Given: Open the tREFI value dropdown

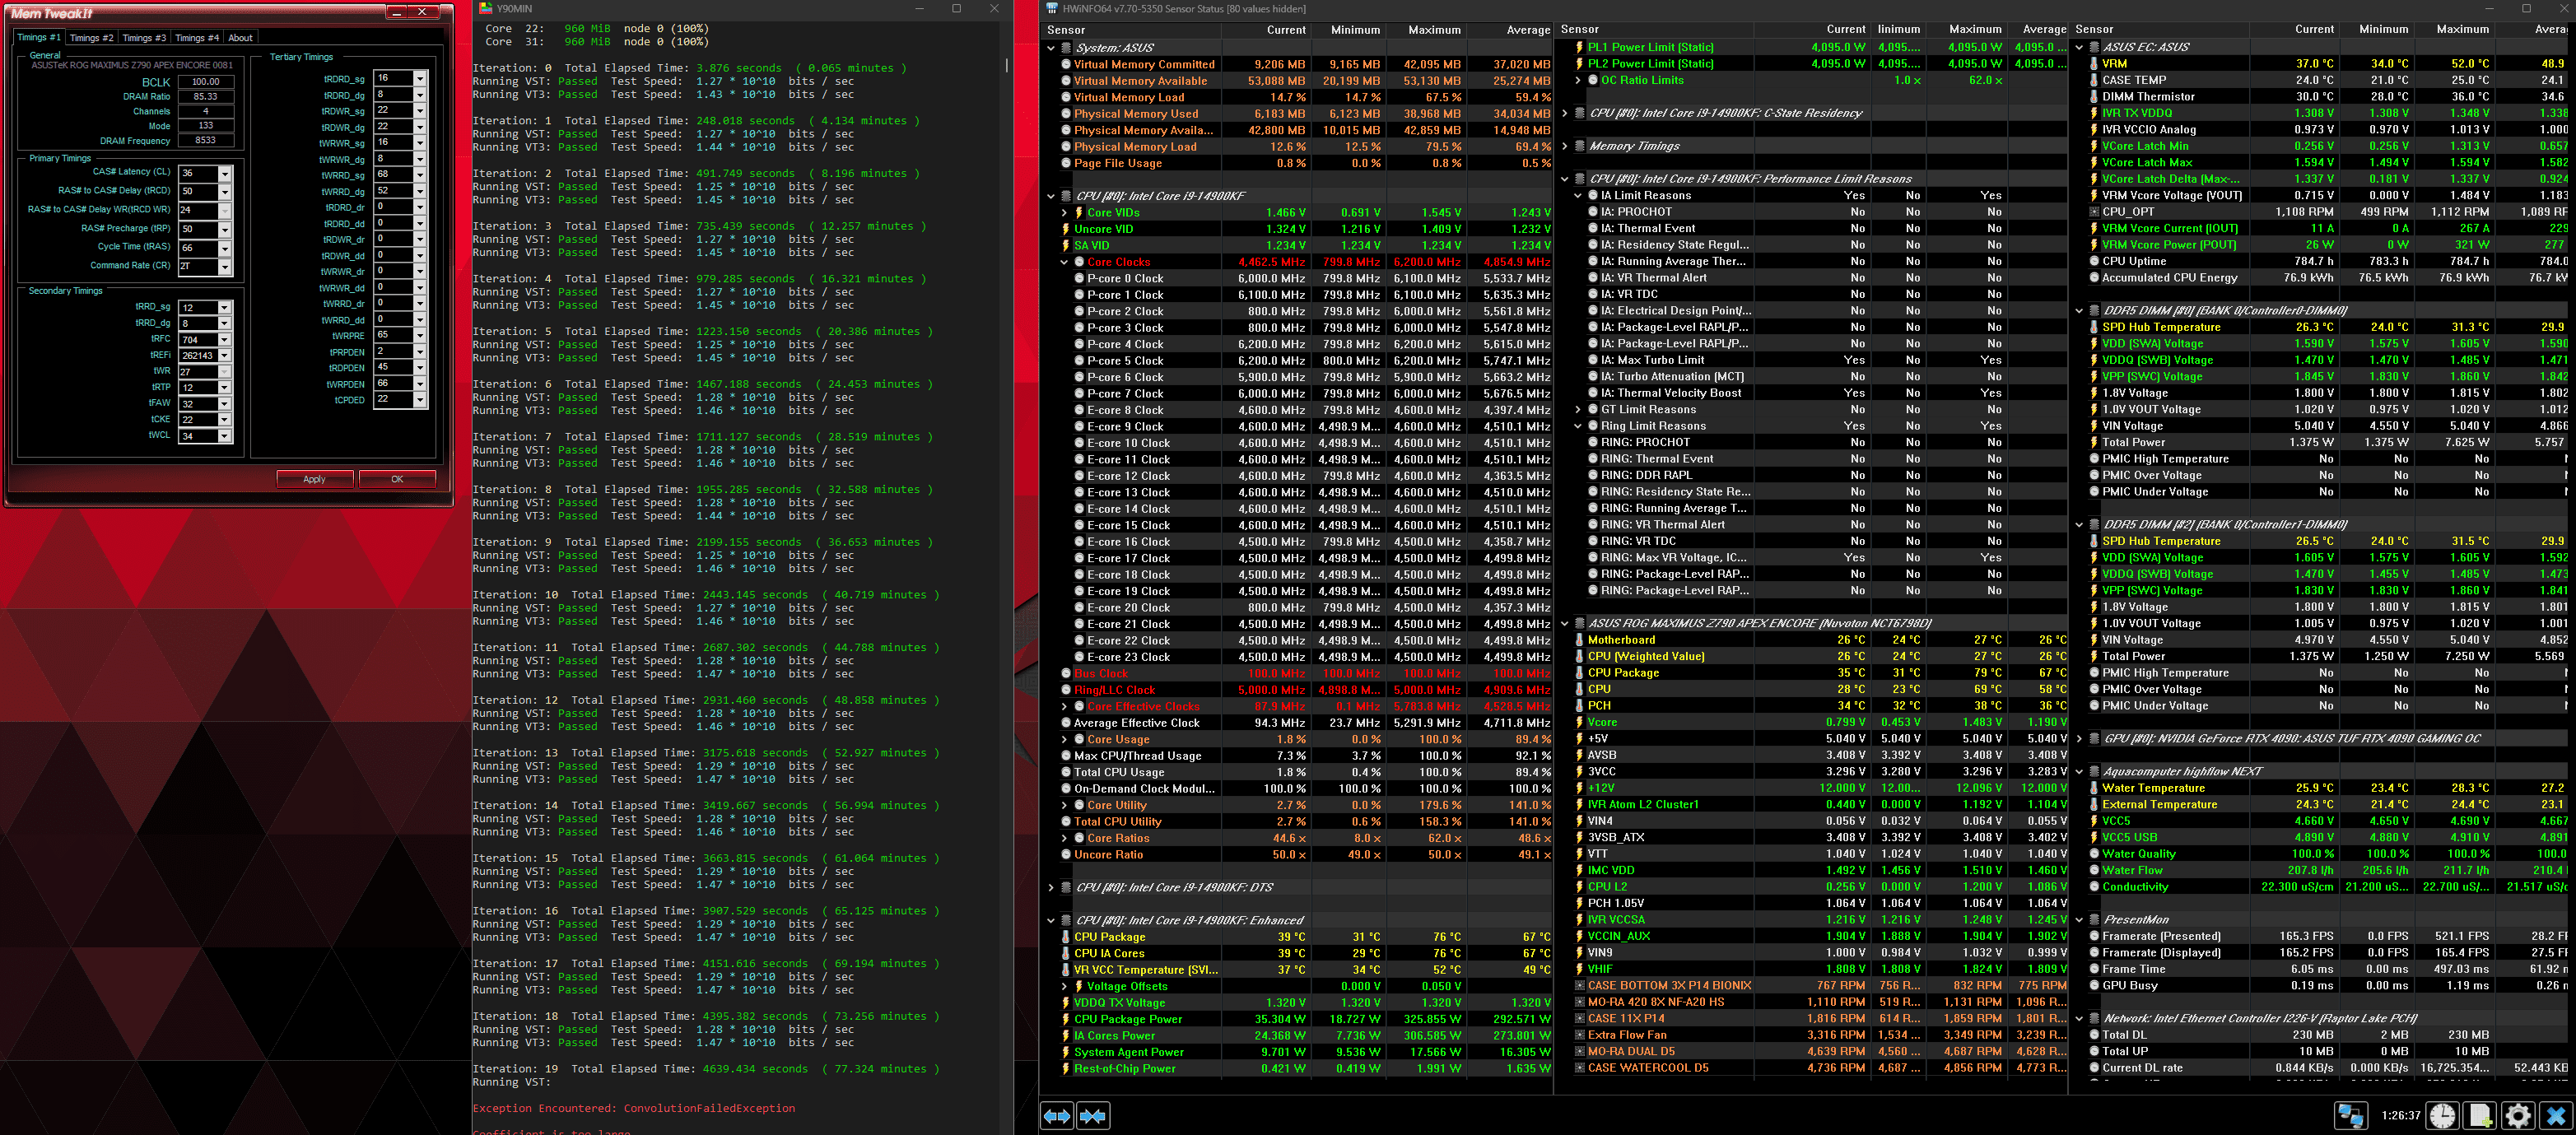Looking at the screenshot, I should [224, 355].
